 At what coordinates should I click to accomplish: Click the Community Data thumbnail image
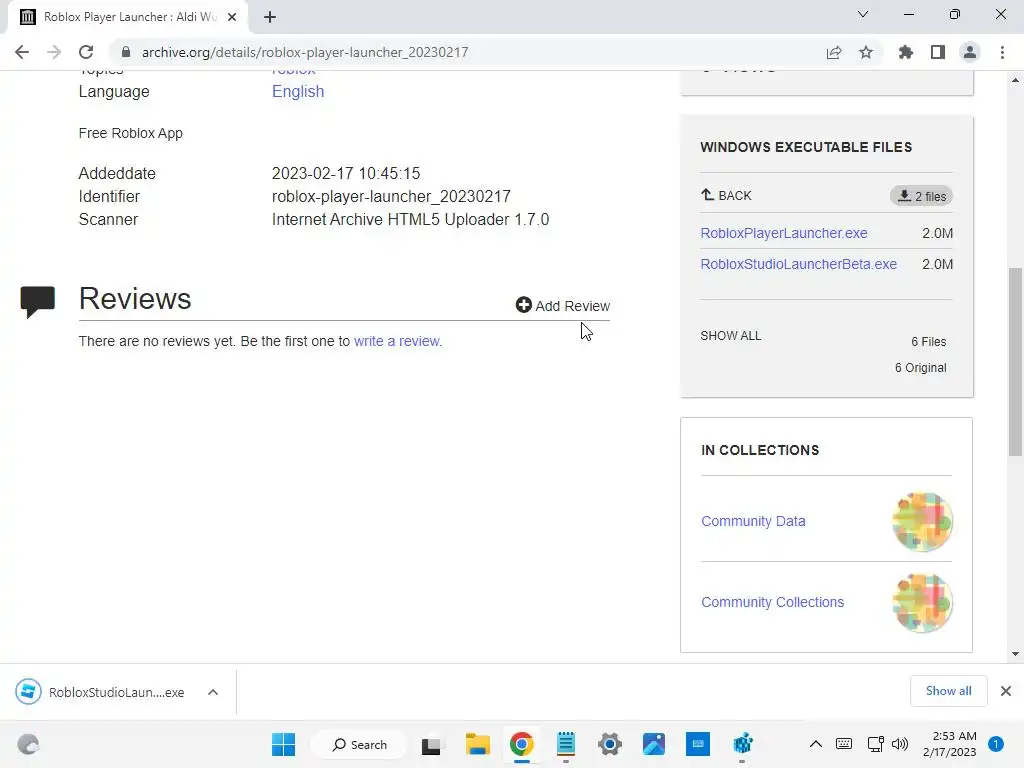(x=922, y=522)
